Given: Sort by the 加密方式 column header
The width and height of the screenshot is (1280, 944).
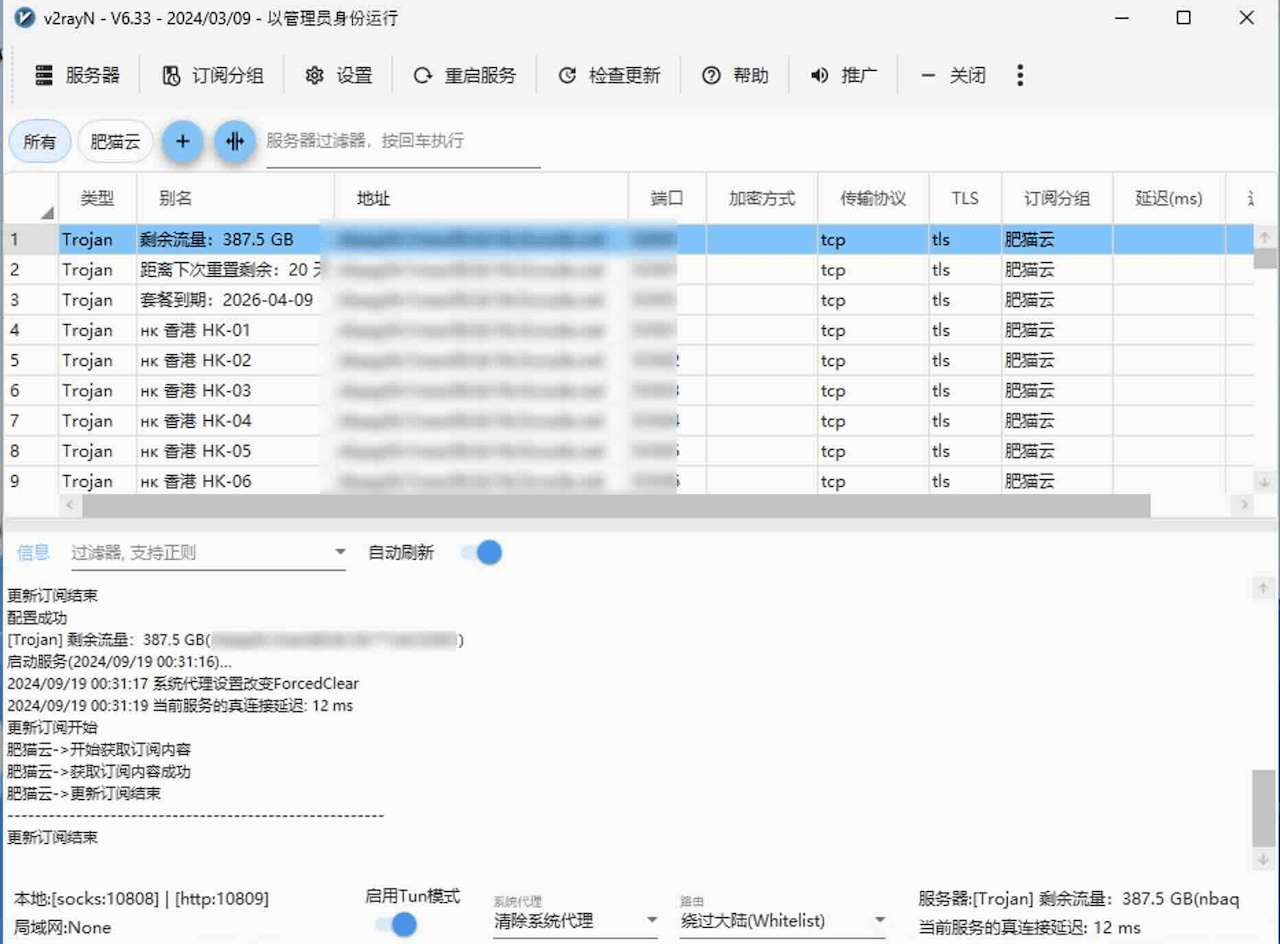Looking at the screenshot, I should click(762, 198).
